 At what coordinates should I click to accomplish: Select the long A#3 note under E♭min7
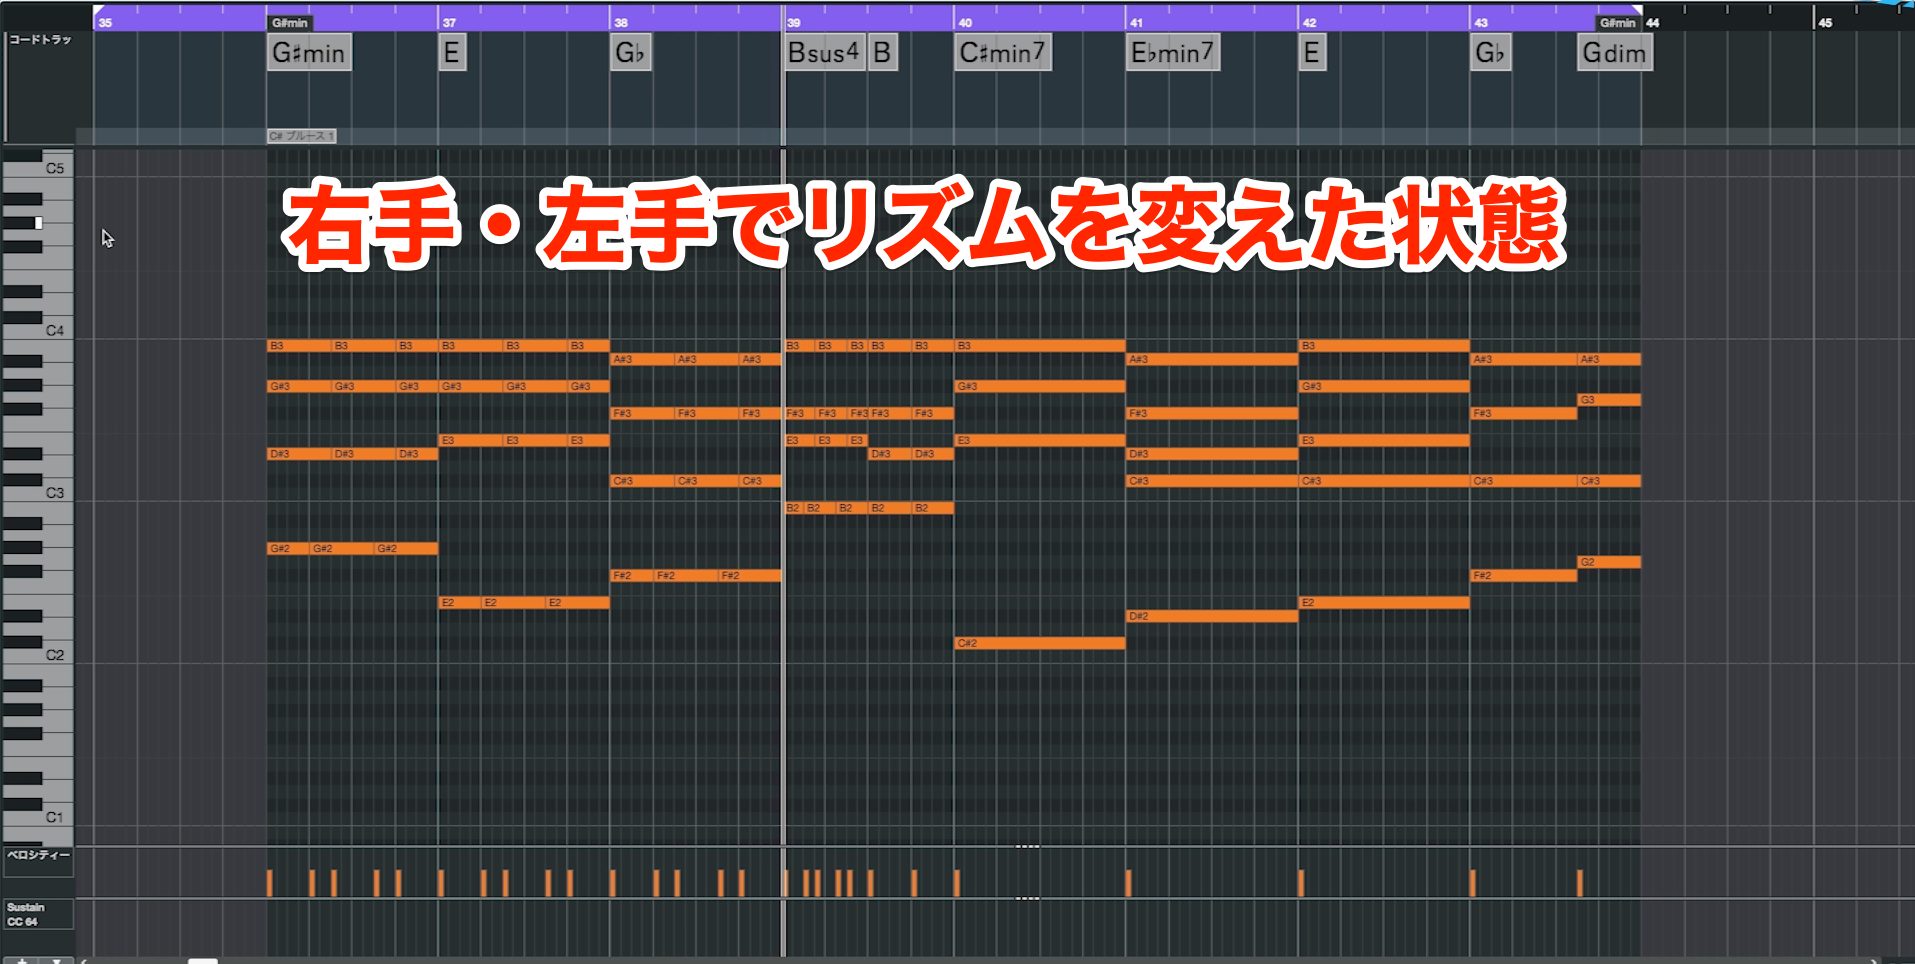[x=1212, y=359]
